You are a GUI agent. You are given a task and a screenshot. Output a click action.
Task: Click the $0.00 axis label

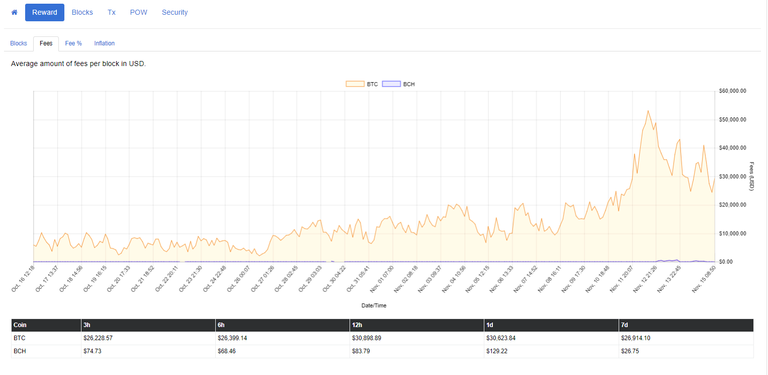725,262
